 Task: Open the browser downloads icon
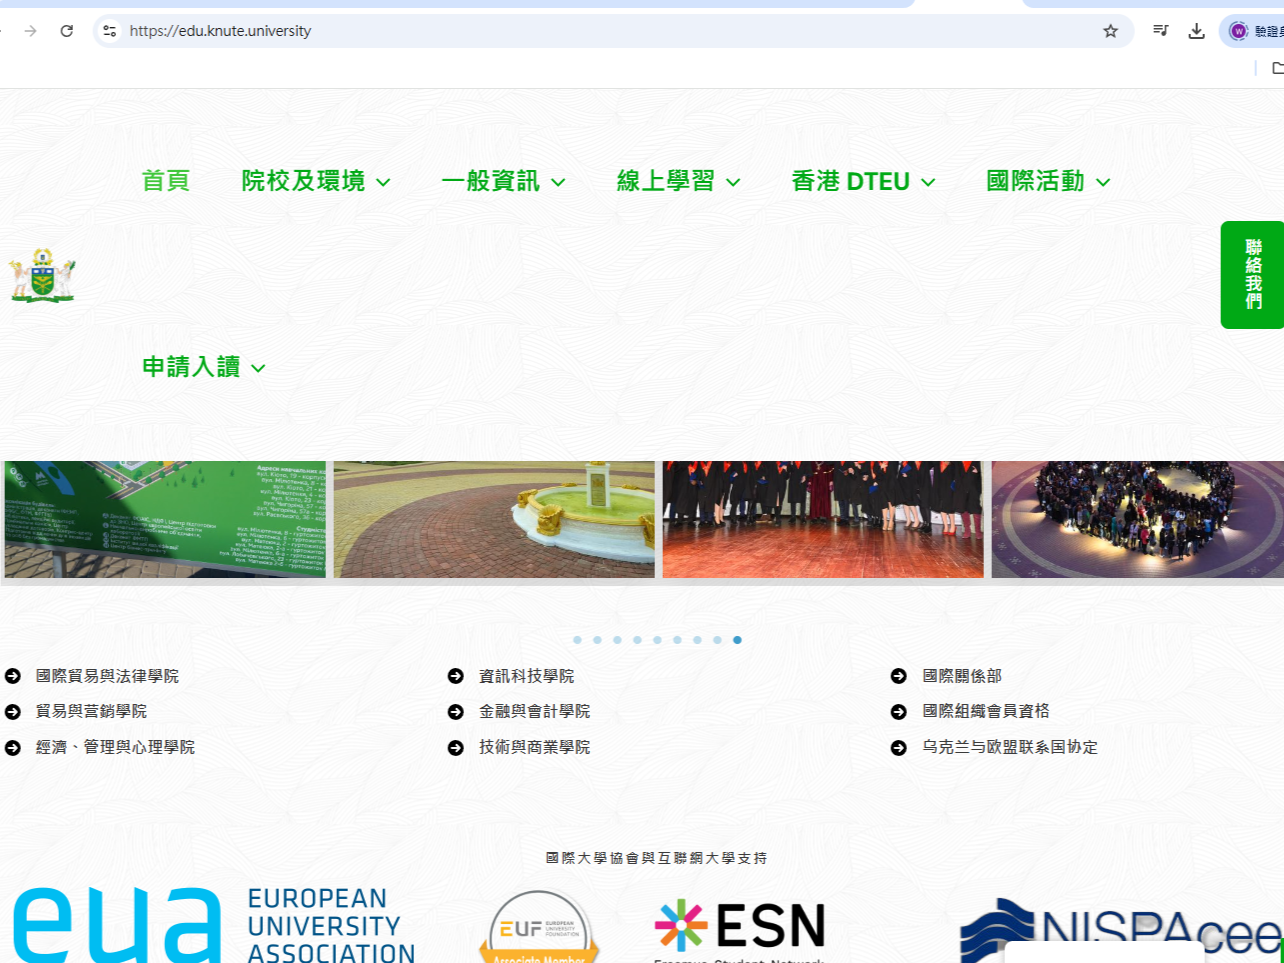(x=1196, y=31)
